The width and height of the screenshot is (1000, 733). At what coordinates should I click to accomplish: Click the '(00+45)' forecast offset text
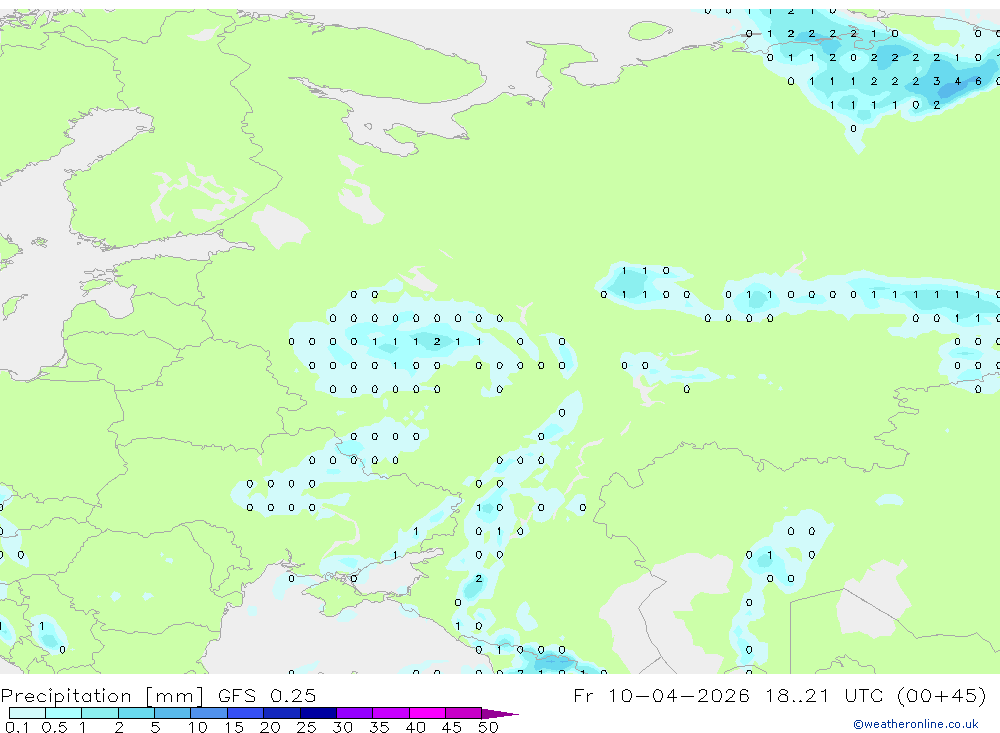(941, 695)
